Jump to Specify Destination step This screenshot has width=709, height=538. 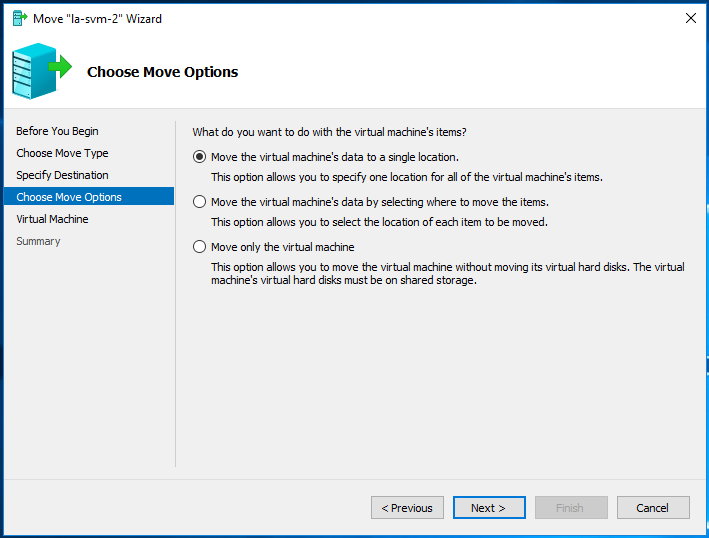point(62,175)
